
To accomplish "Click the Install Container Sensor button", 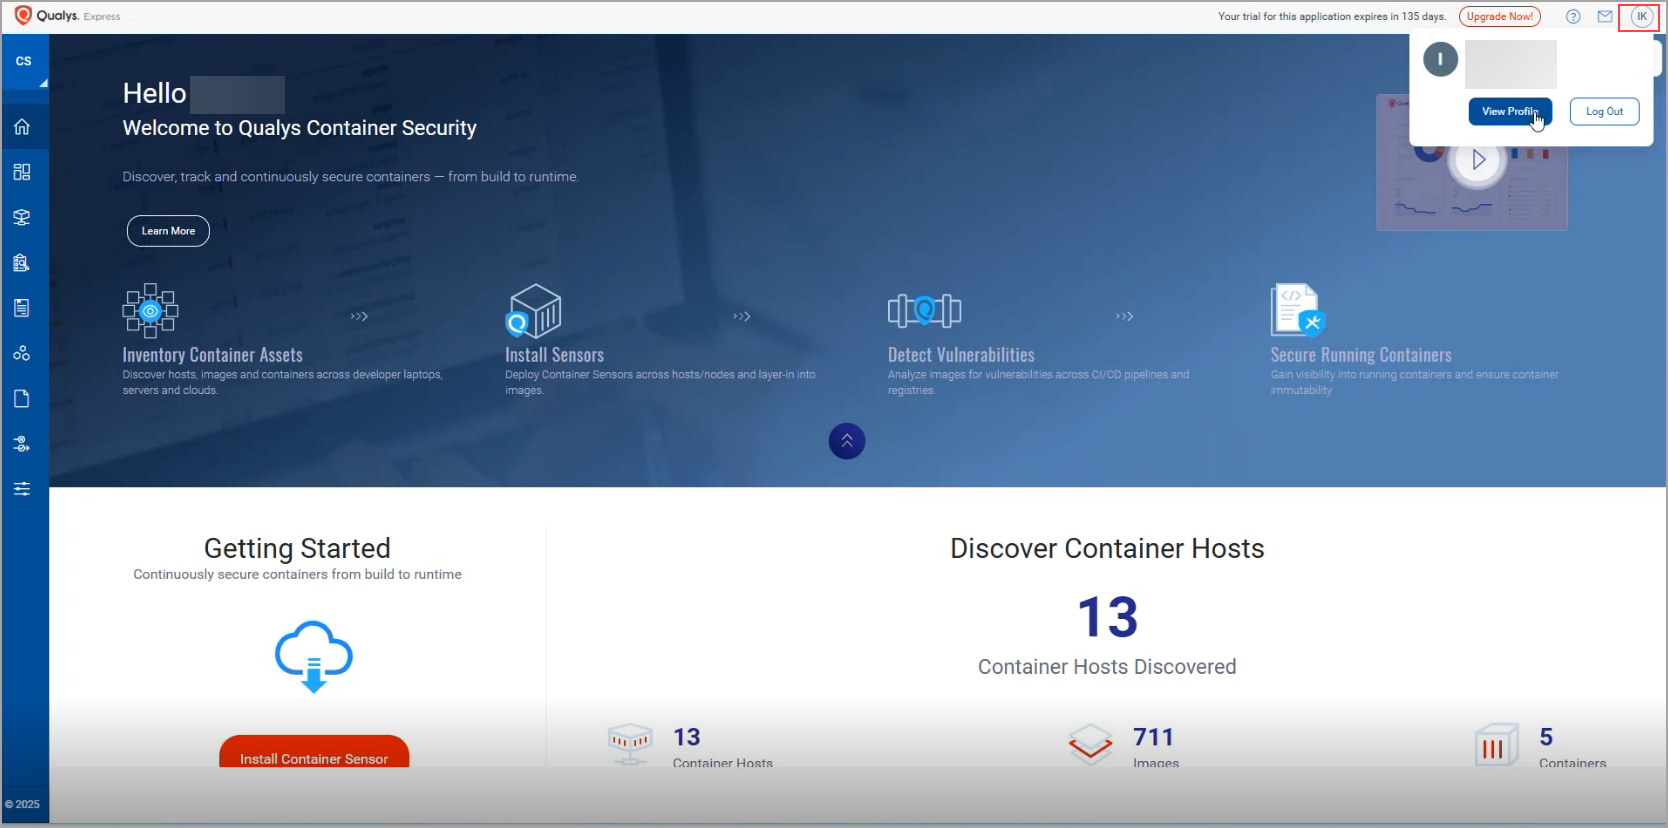I will 314,752.
